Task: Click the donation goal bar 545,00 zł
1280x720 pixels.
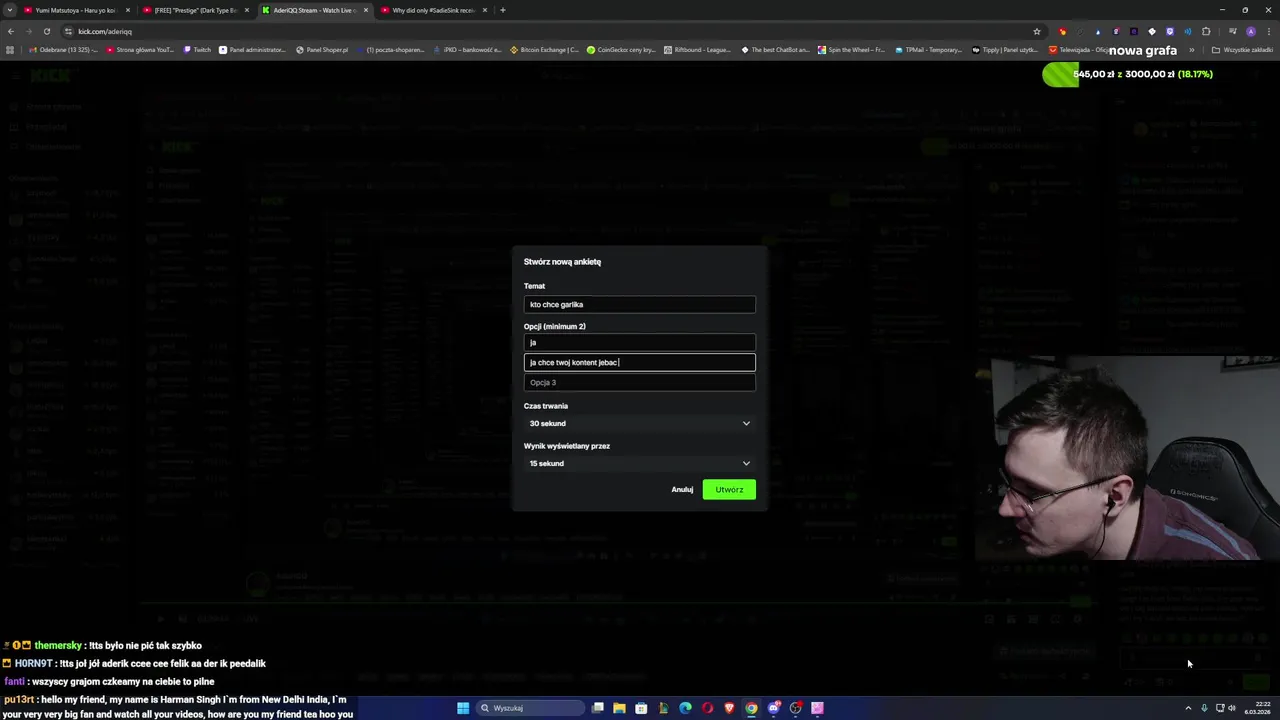Action: 1127,74
